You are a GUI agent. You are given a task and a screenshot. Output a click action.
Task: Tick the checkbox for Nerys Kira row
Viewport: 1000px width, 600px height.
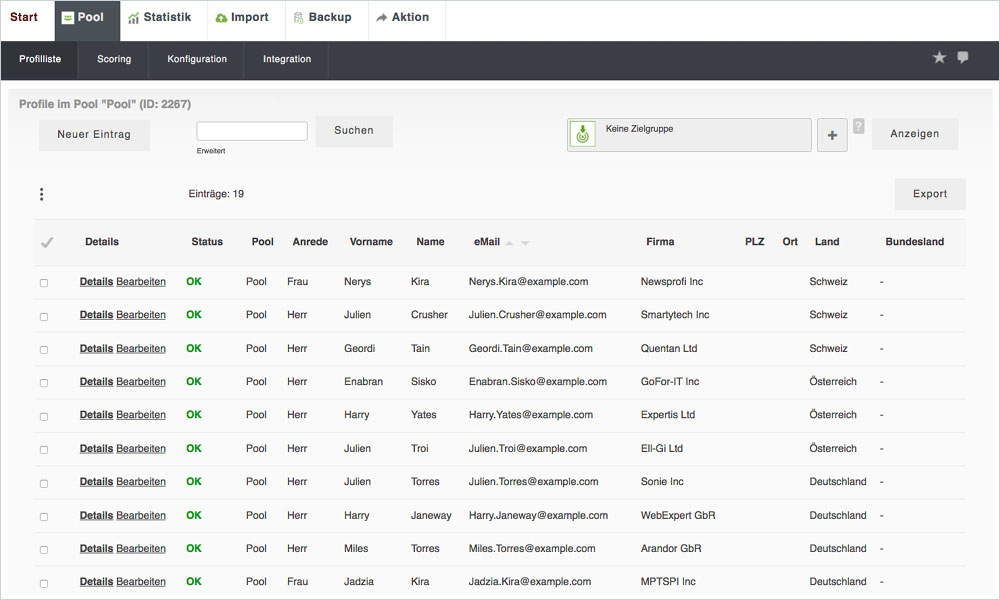44,283
